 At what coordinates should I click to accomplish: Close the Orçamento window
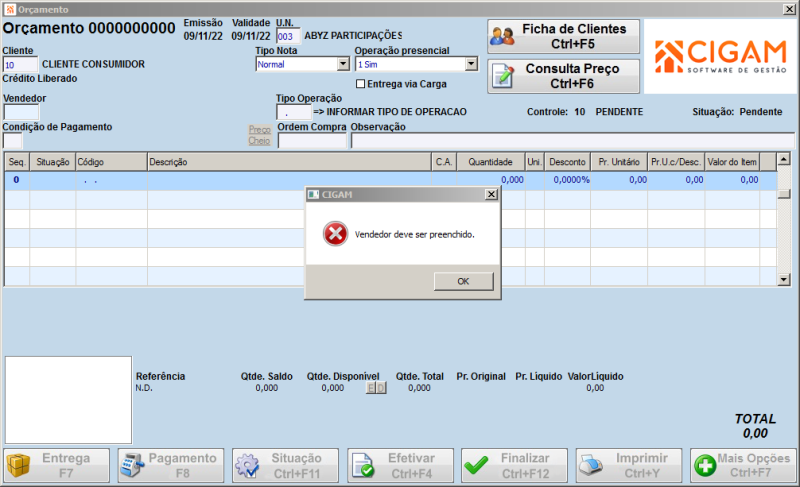[x=789, y=9]
